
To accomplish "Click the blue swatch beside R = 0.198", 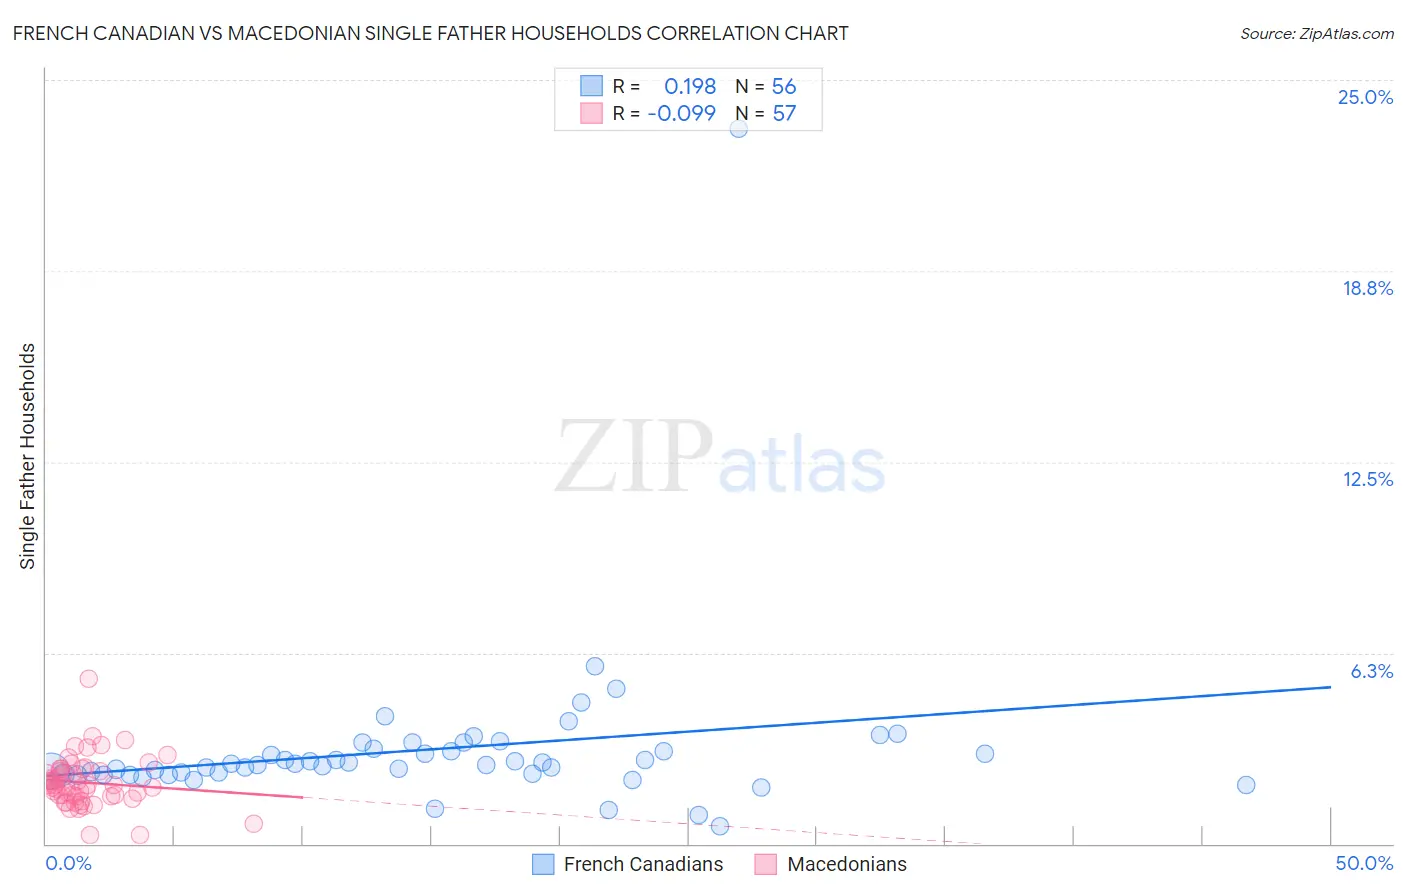I will [x=591, y=86].
